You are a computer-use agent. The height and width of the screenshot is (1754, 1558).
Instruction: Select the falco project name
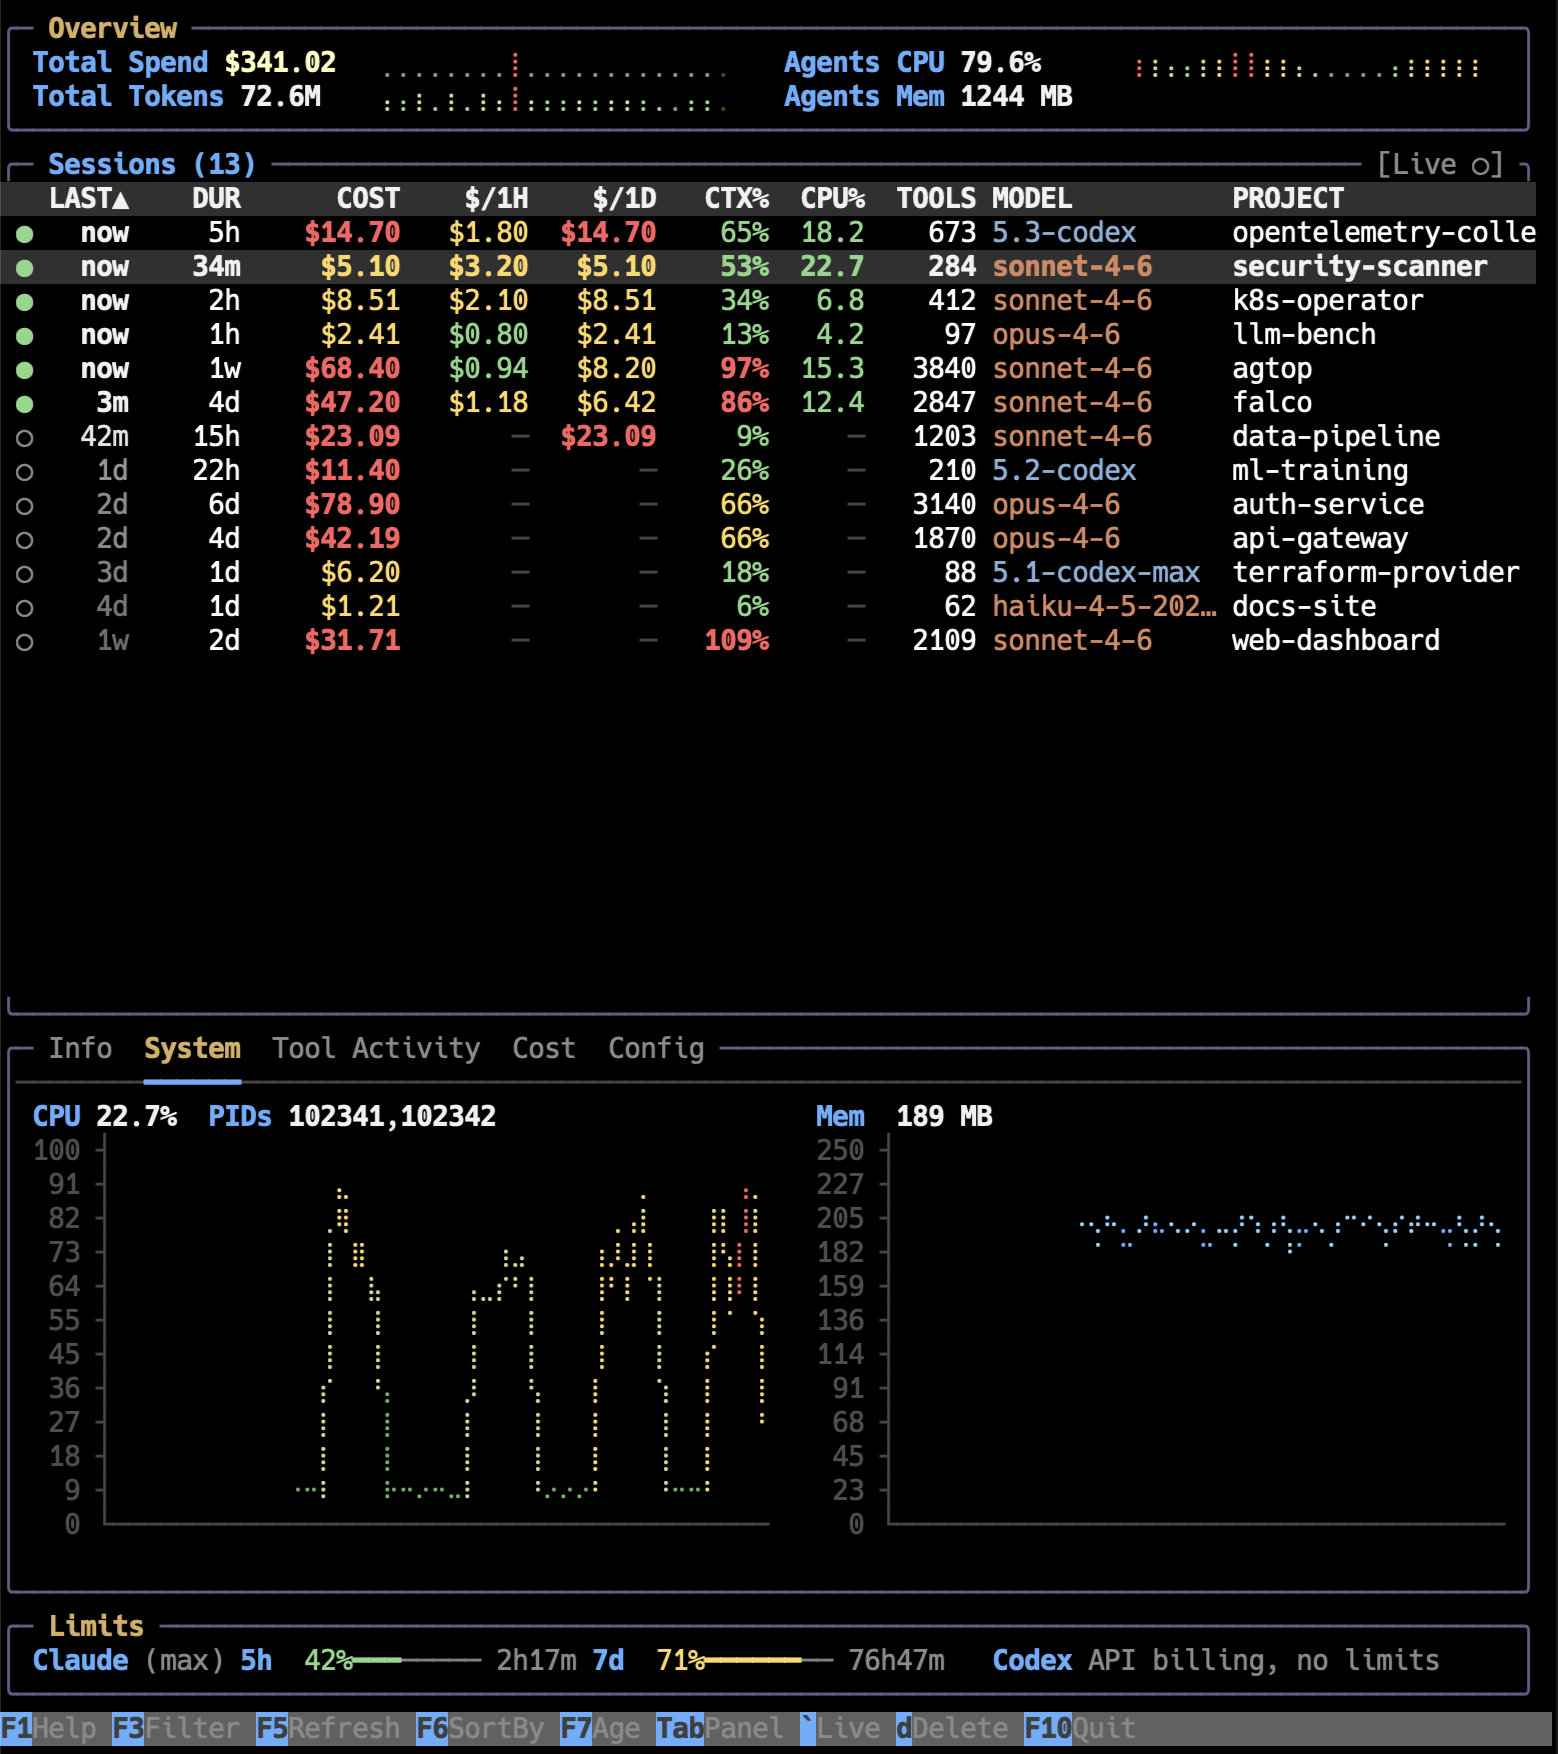coord(1272,403)
